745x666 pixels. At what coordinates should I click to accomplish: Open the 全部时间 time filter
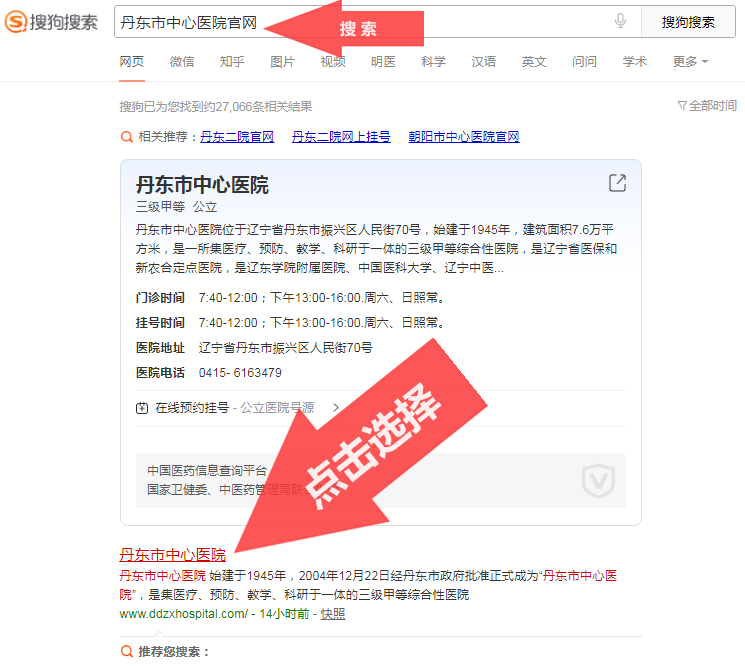(x=707, y=106)
